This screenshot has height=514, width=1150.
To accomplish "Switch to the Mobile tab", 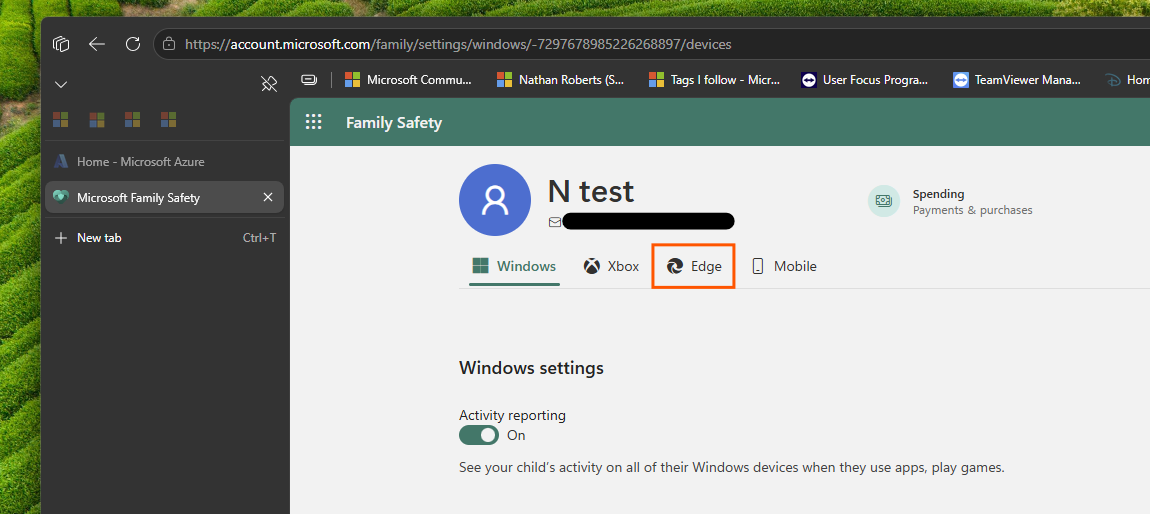I will click(784, 266).
